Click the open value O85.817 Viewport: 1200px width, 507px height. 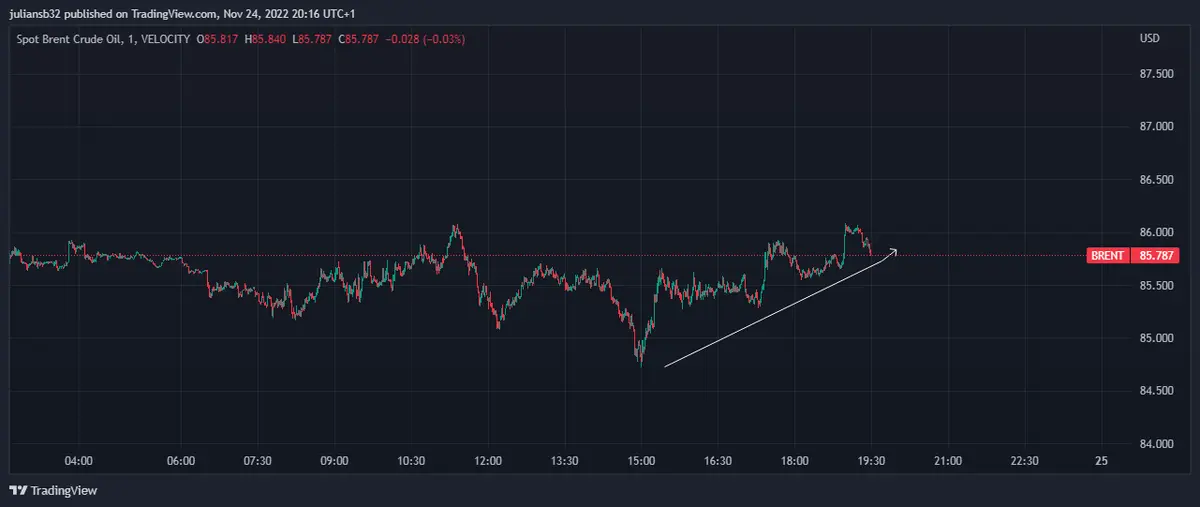(218, 39)
